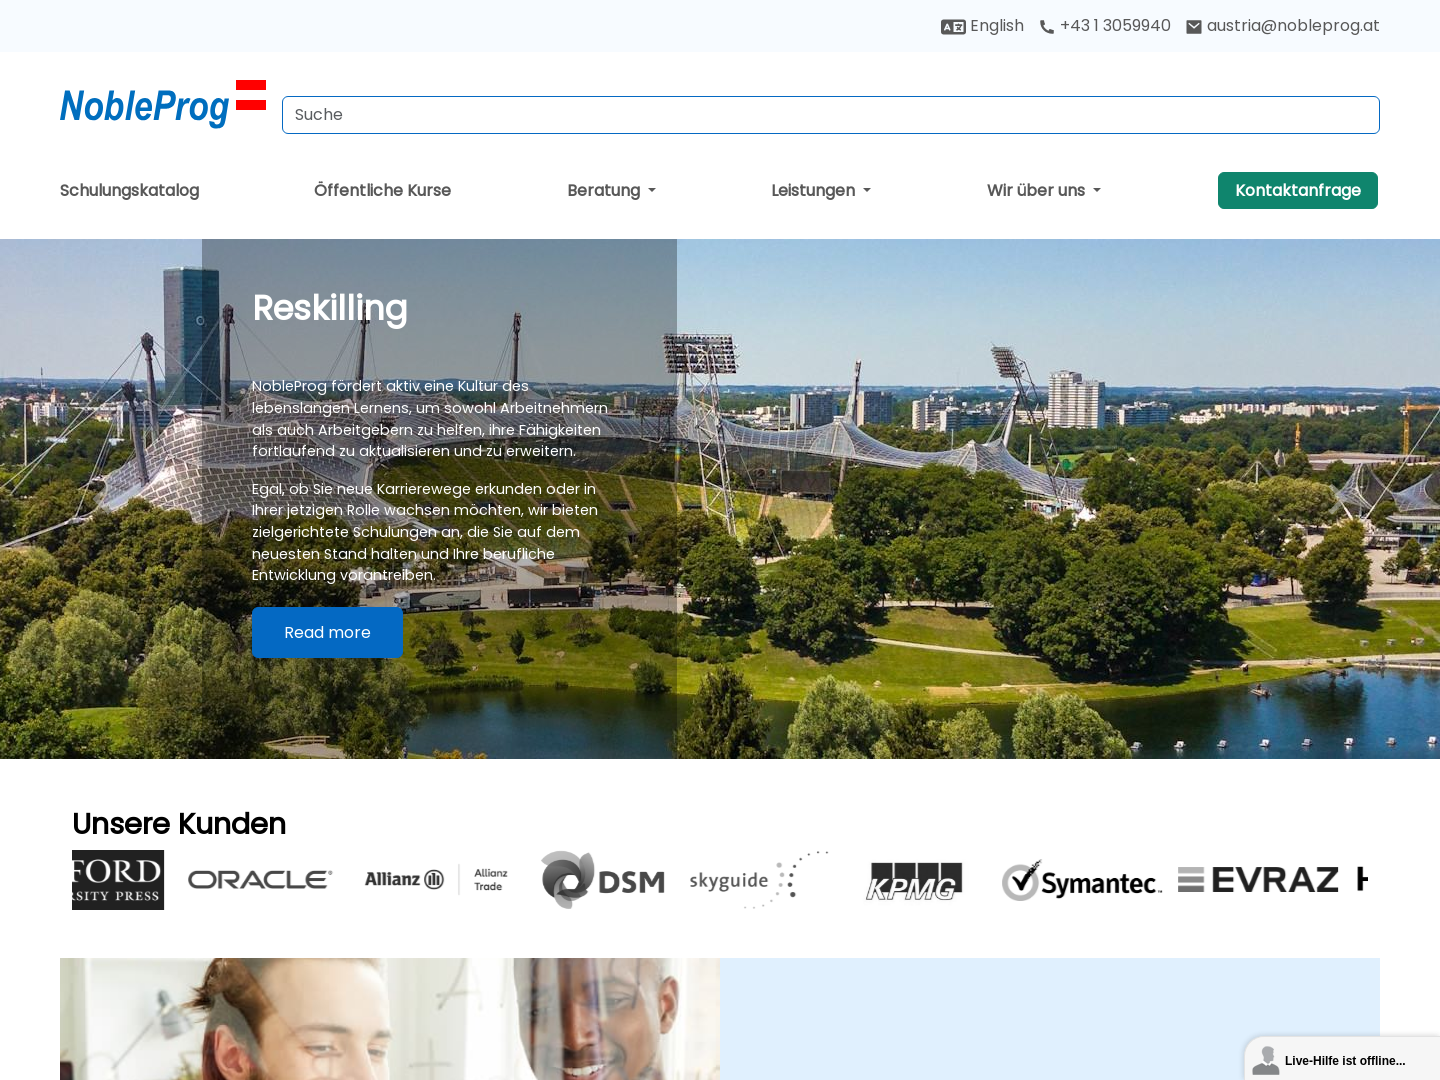Click the photo of two people below customers
This screenshot has height=1080, width=1440.
(390, 1019)
